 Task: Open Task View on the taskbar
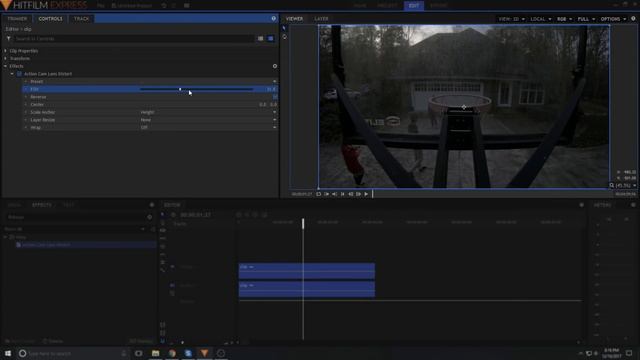(138, 353)
